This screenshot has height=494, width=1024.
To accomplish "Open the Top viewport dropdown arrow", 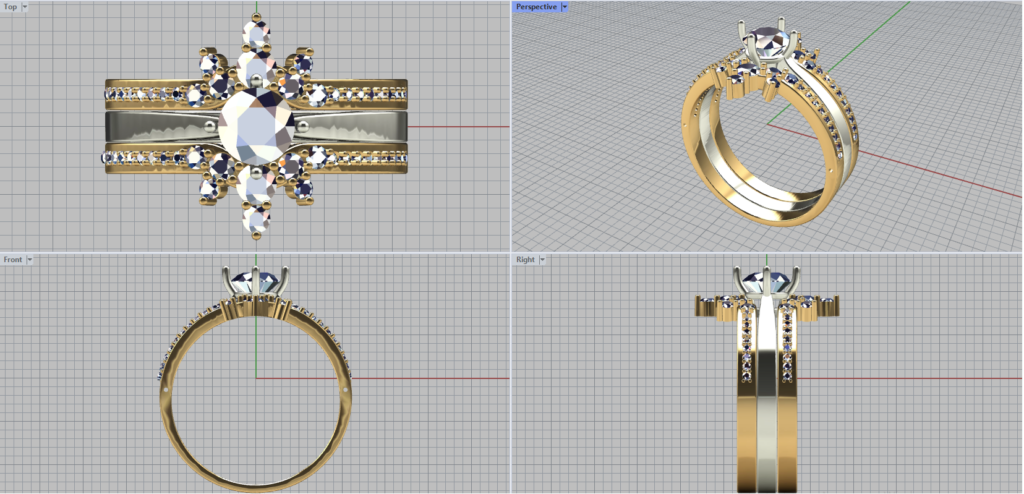I will pyautogui.click(x=25, y=6).
